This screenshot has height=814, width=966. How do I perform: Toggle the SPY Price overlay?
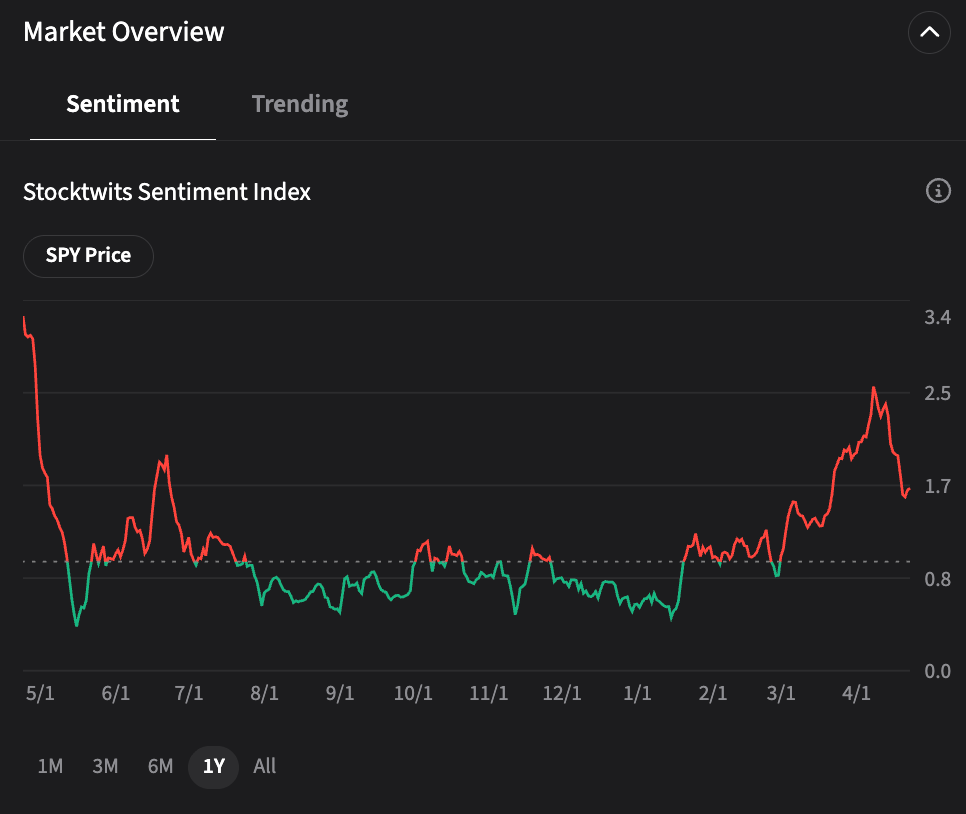[88, 256]
